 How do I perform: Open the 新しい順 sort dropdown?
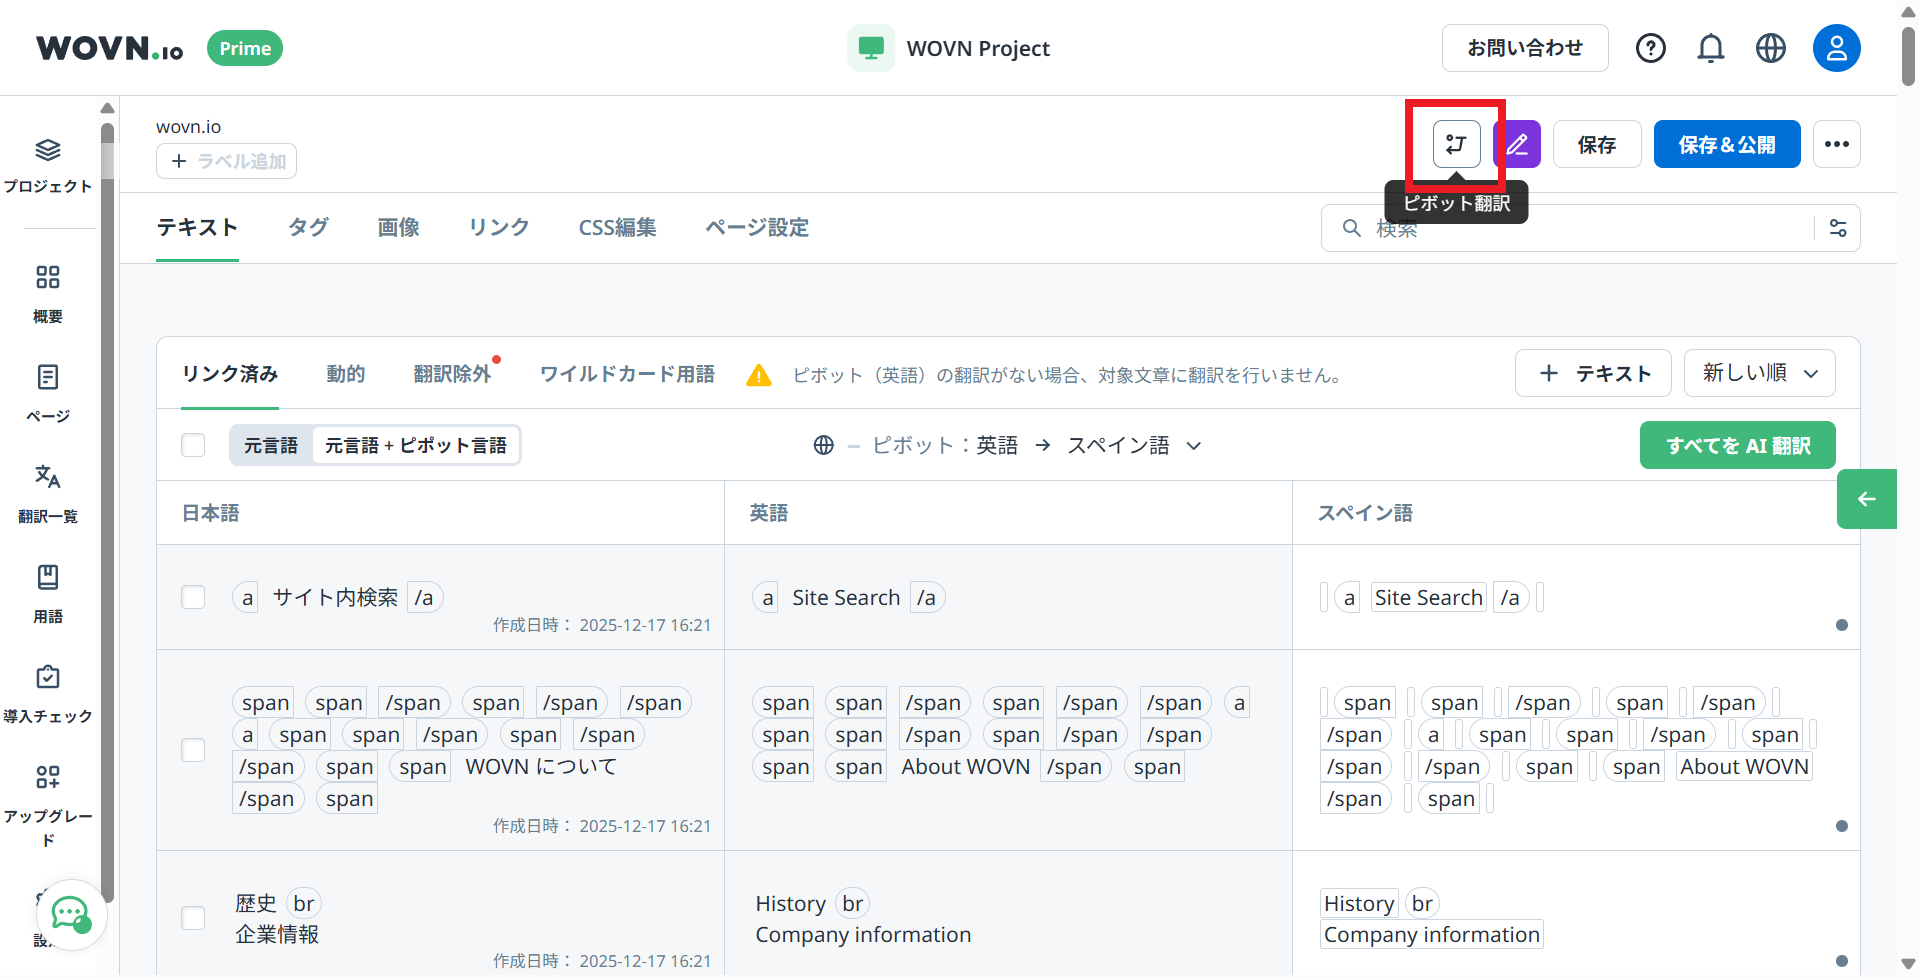coord(1759,373)
